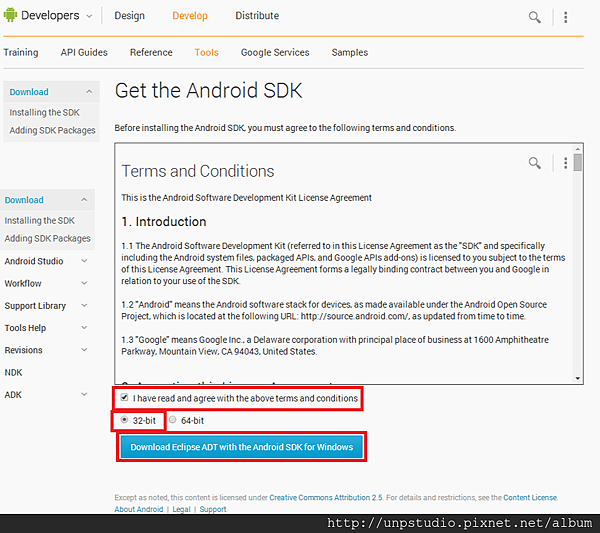Open upper Installing the SDK sidebar link
Screen dimensions: 600x533
tap(44, 112)
